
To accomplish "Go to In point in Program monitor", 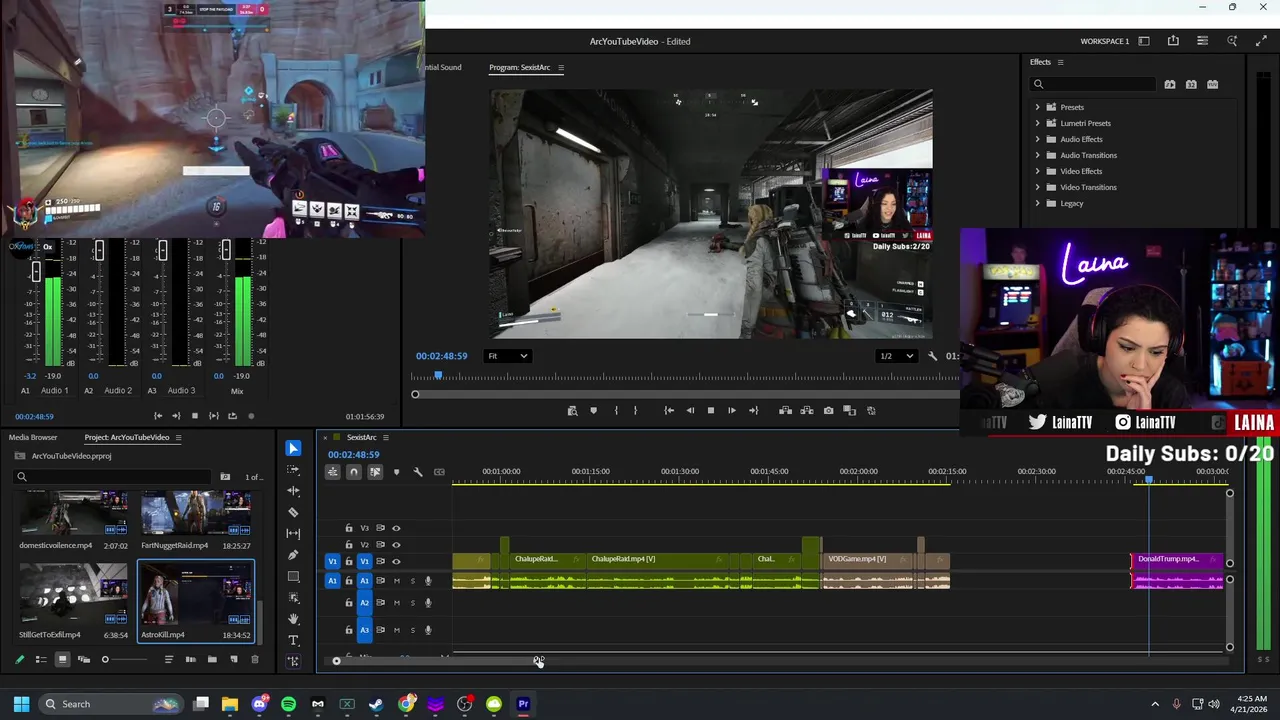I will click(x=668, y=411).
